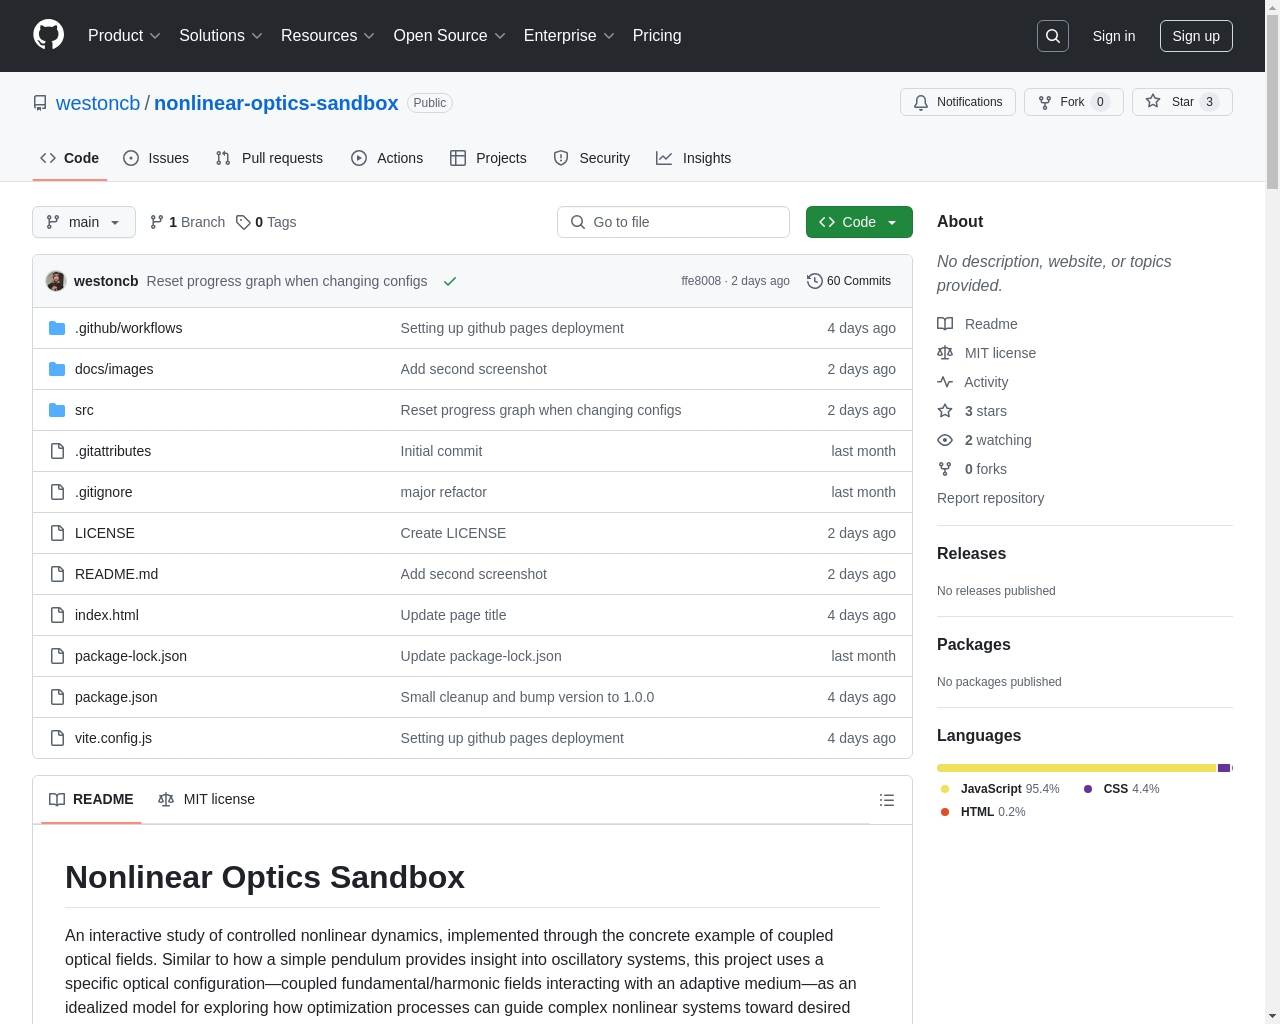Switch to the Pull requests tab

click(x=269, y=158)
